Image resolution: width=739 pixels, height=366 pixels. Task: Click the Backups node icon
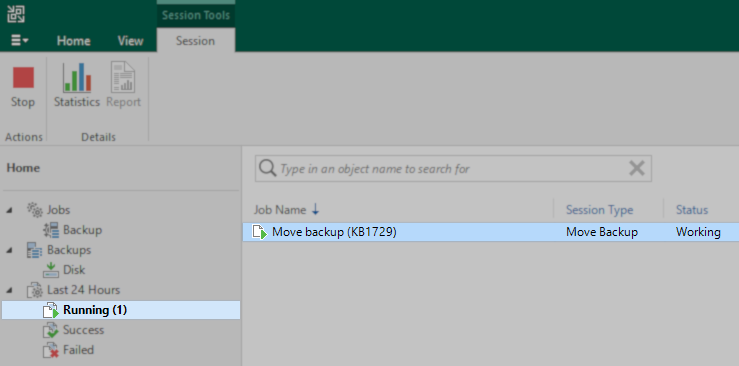click(x=35, y=250)
